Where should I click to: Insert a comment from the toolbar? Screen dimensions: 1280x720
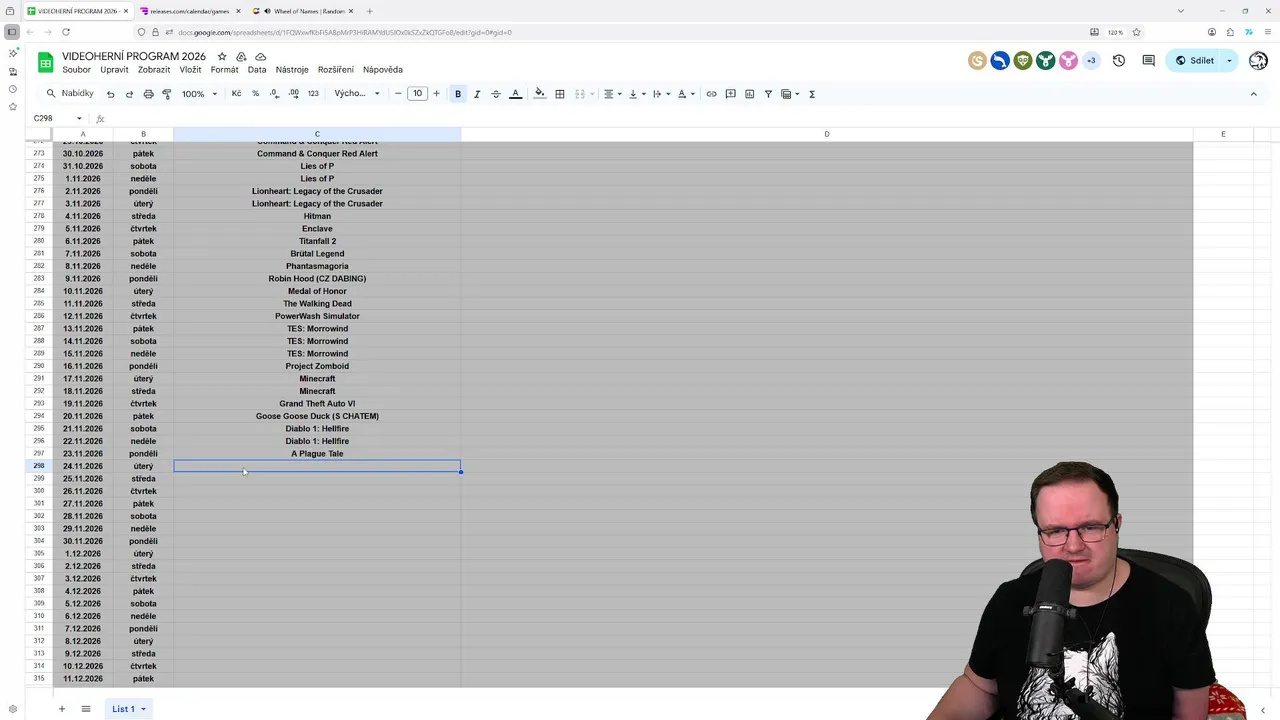730,94
